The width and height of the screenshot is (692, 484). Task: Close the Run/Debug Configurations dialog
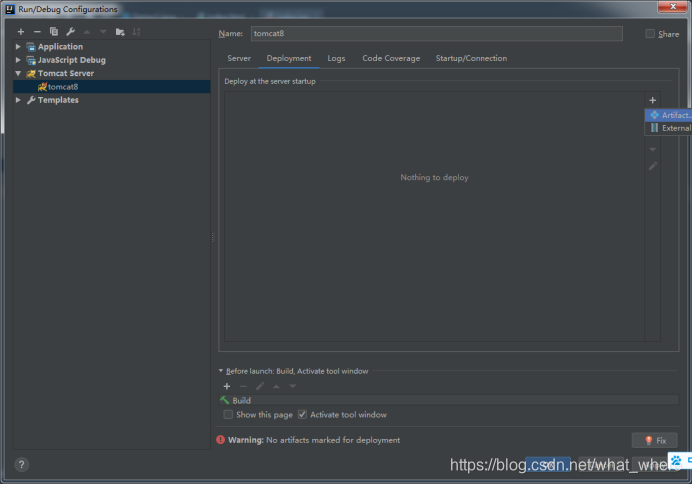[672, 6]
